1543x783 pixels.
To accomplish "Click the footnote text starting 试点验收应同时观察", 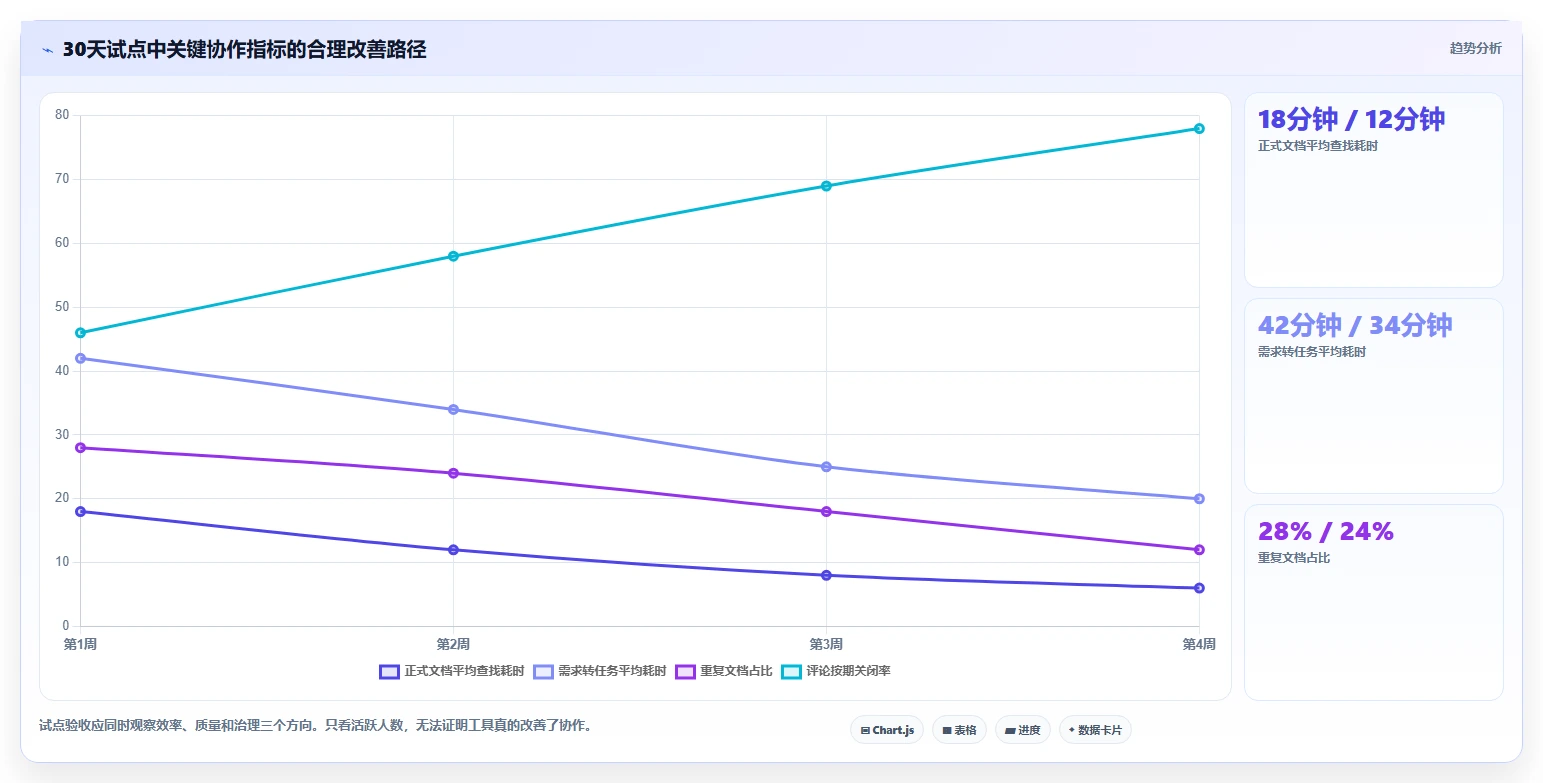I will pos(315,726).
